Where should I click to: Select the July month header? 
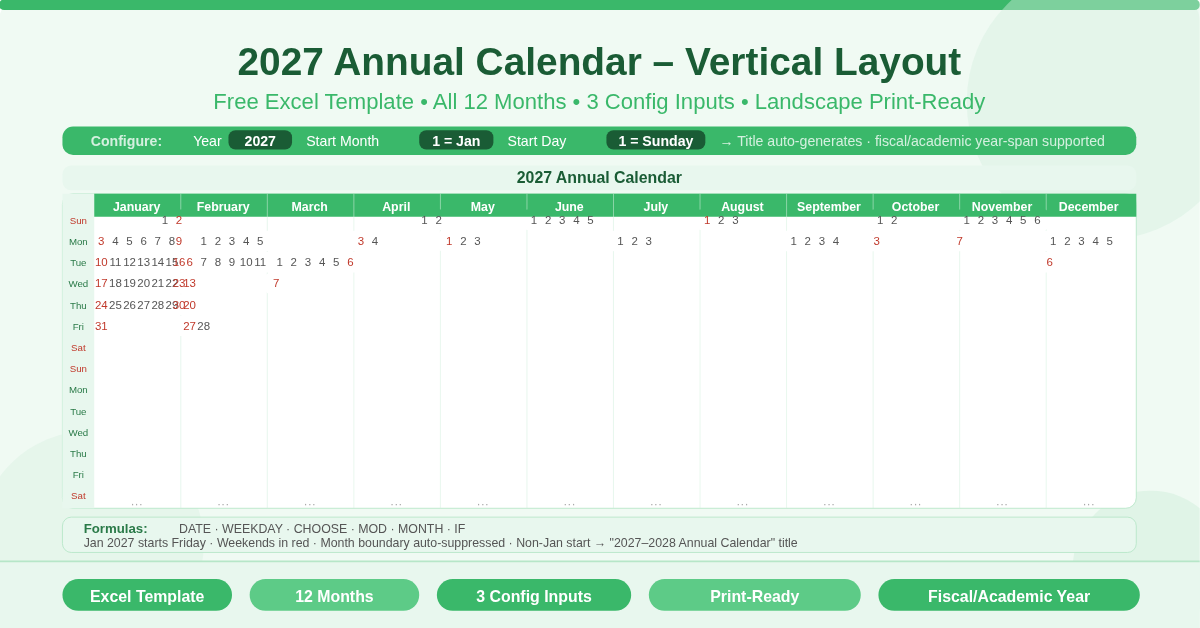pos(656,206)
